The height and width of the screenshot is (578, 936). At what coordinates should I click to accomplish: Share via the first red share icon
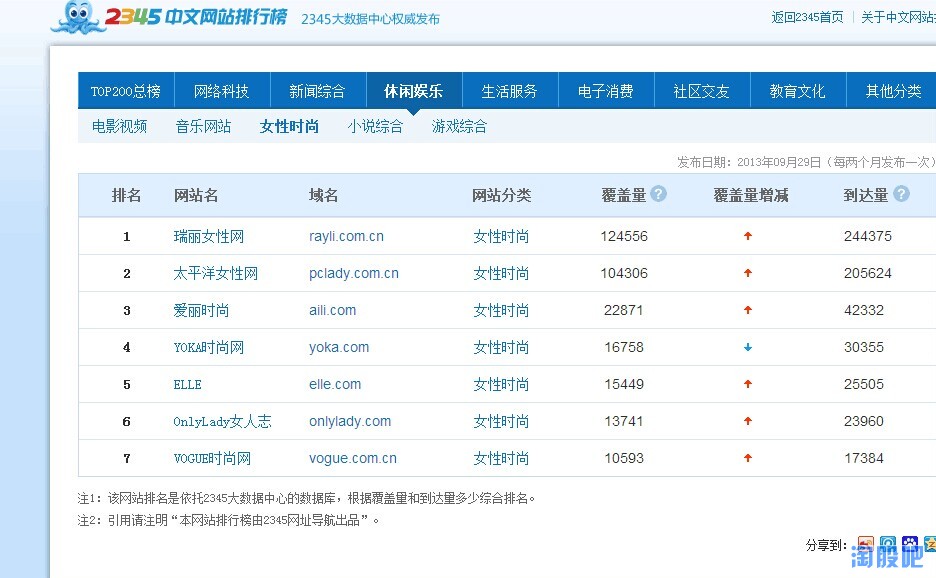(x=866, y=544)
